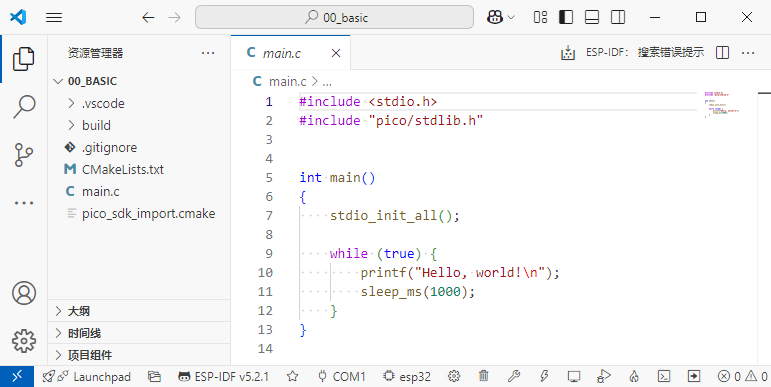Open the hamburger application menu
Image resolution: width=771 pixels, height=387 pixels.
(54, 18)
